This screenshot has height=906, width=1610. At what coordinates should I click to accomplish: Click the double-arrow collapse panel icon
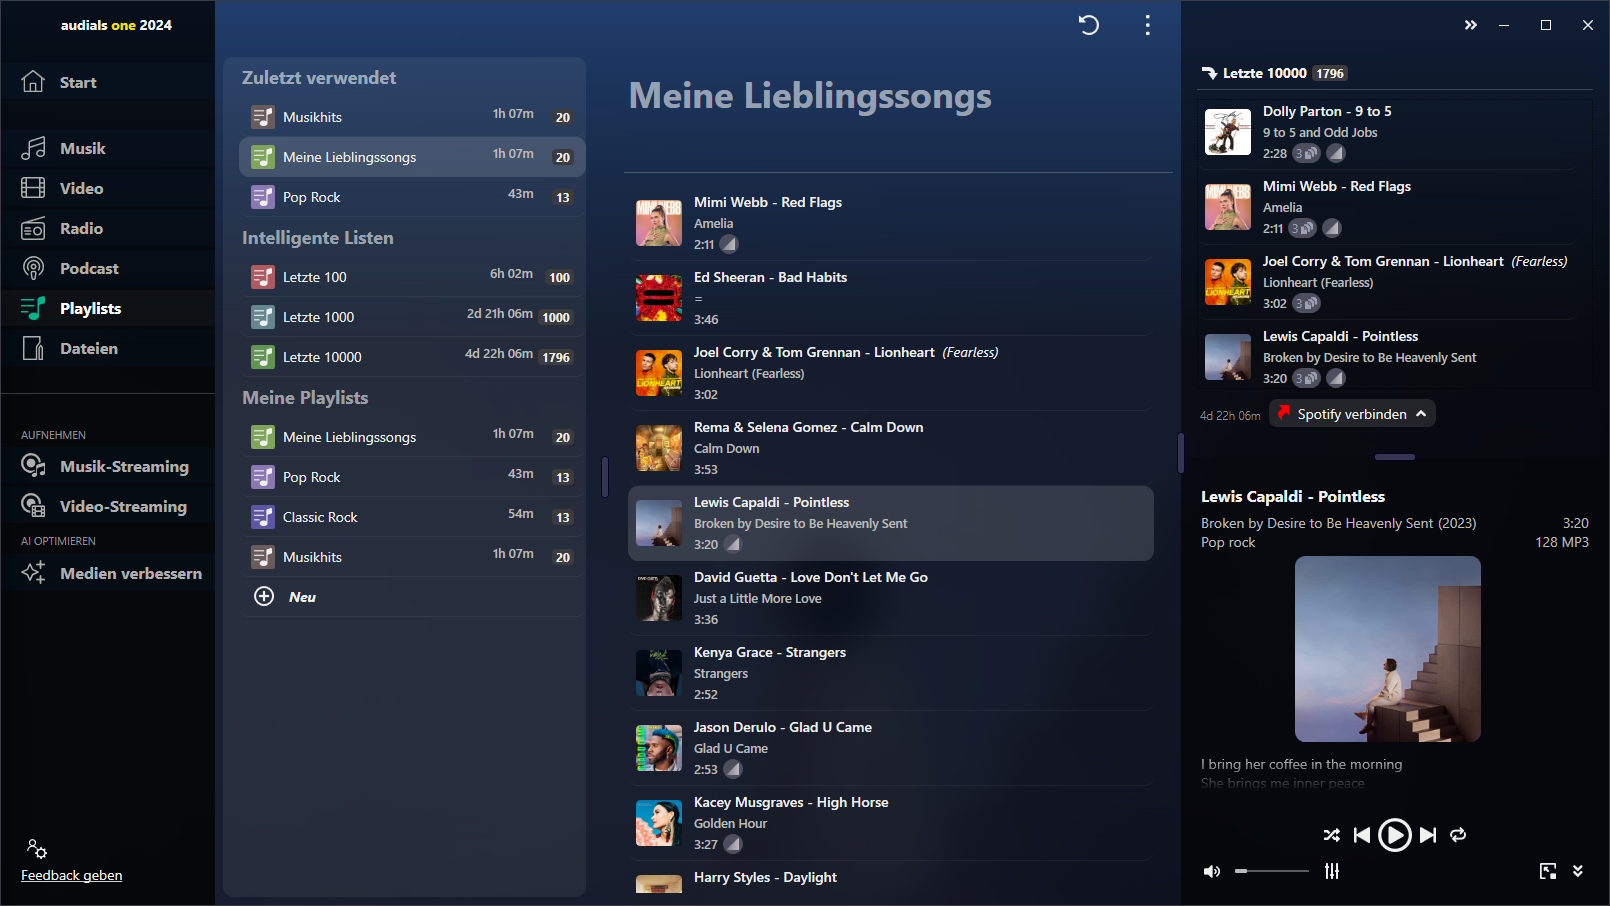pos(1470,25)
